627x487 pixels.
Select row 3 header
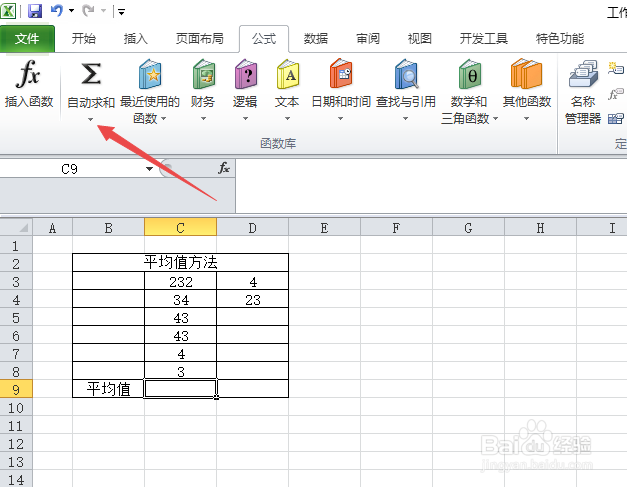point(16,281)
